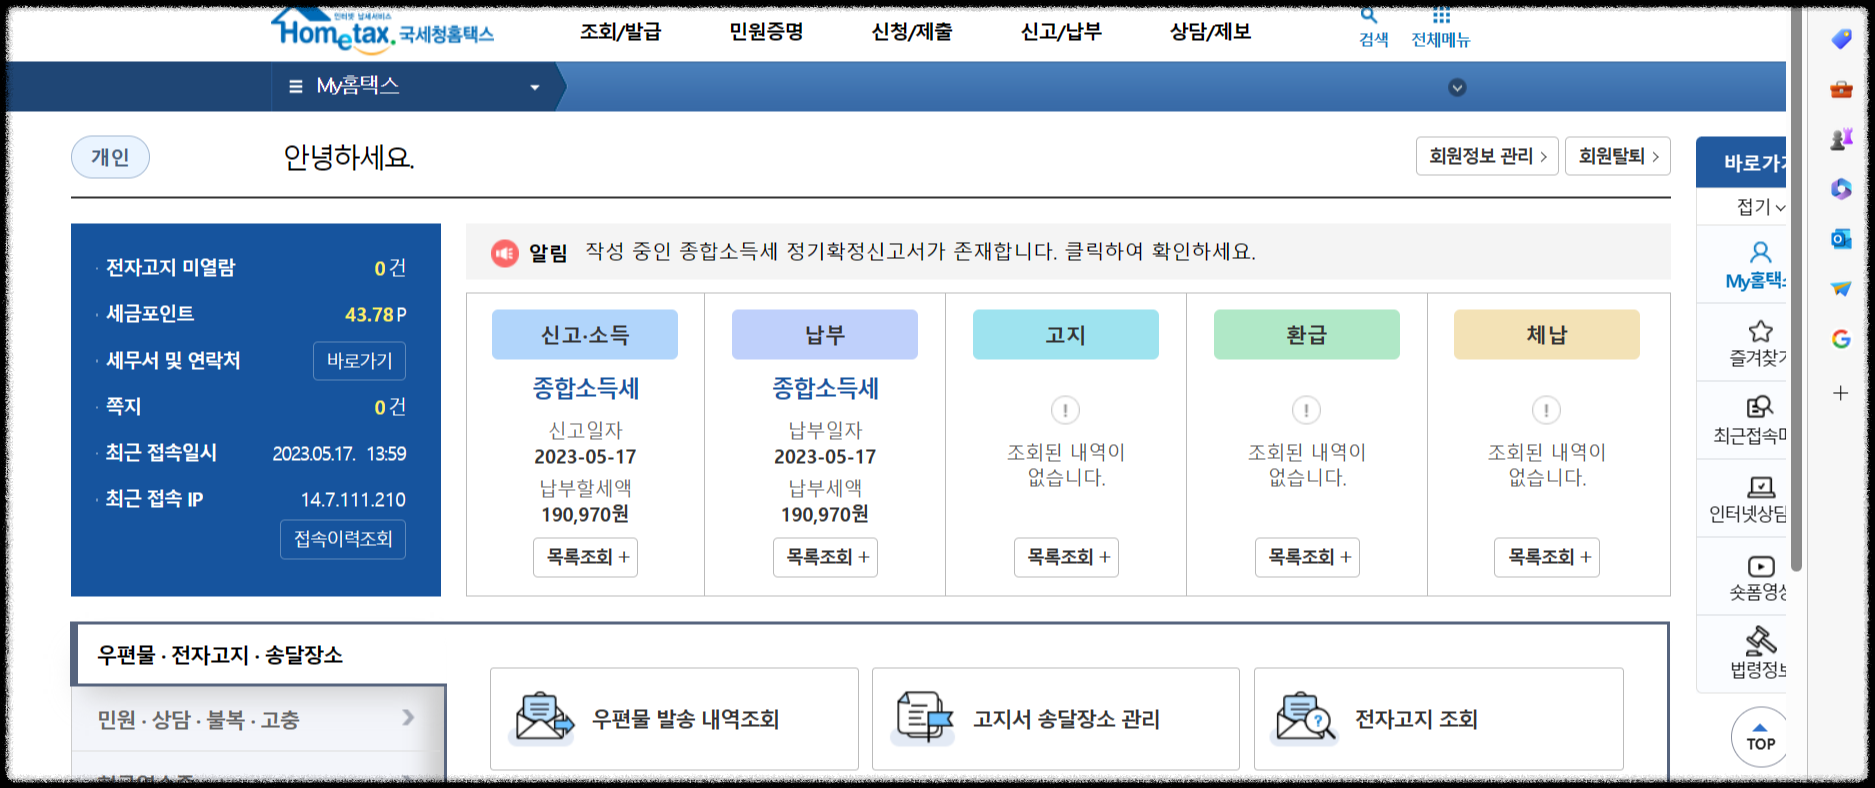This screenshot has height=788, width=1875.
Task: Click the exclamation icon under 고지
Action: (1066, 410)
